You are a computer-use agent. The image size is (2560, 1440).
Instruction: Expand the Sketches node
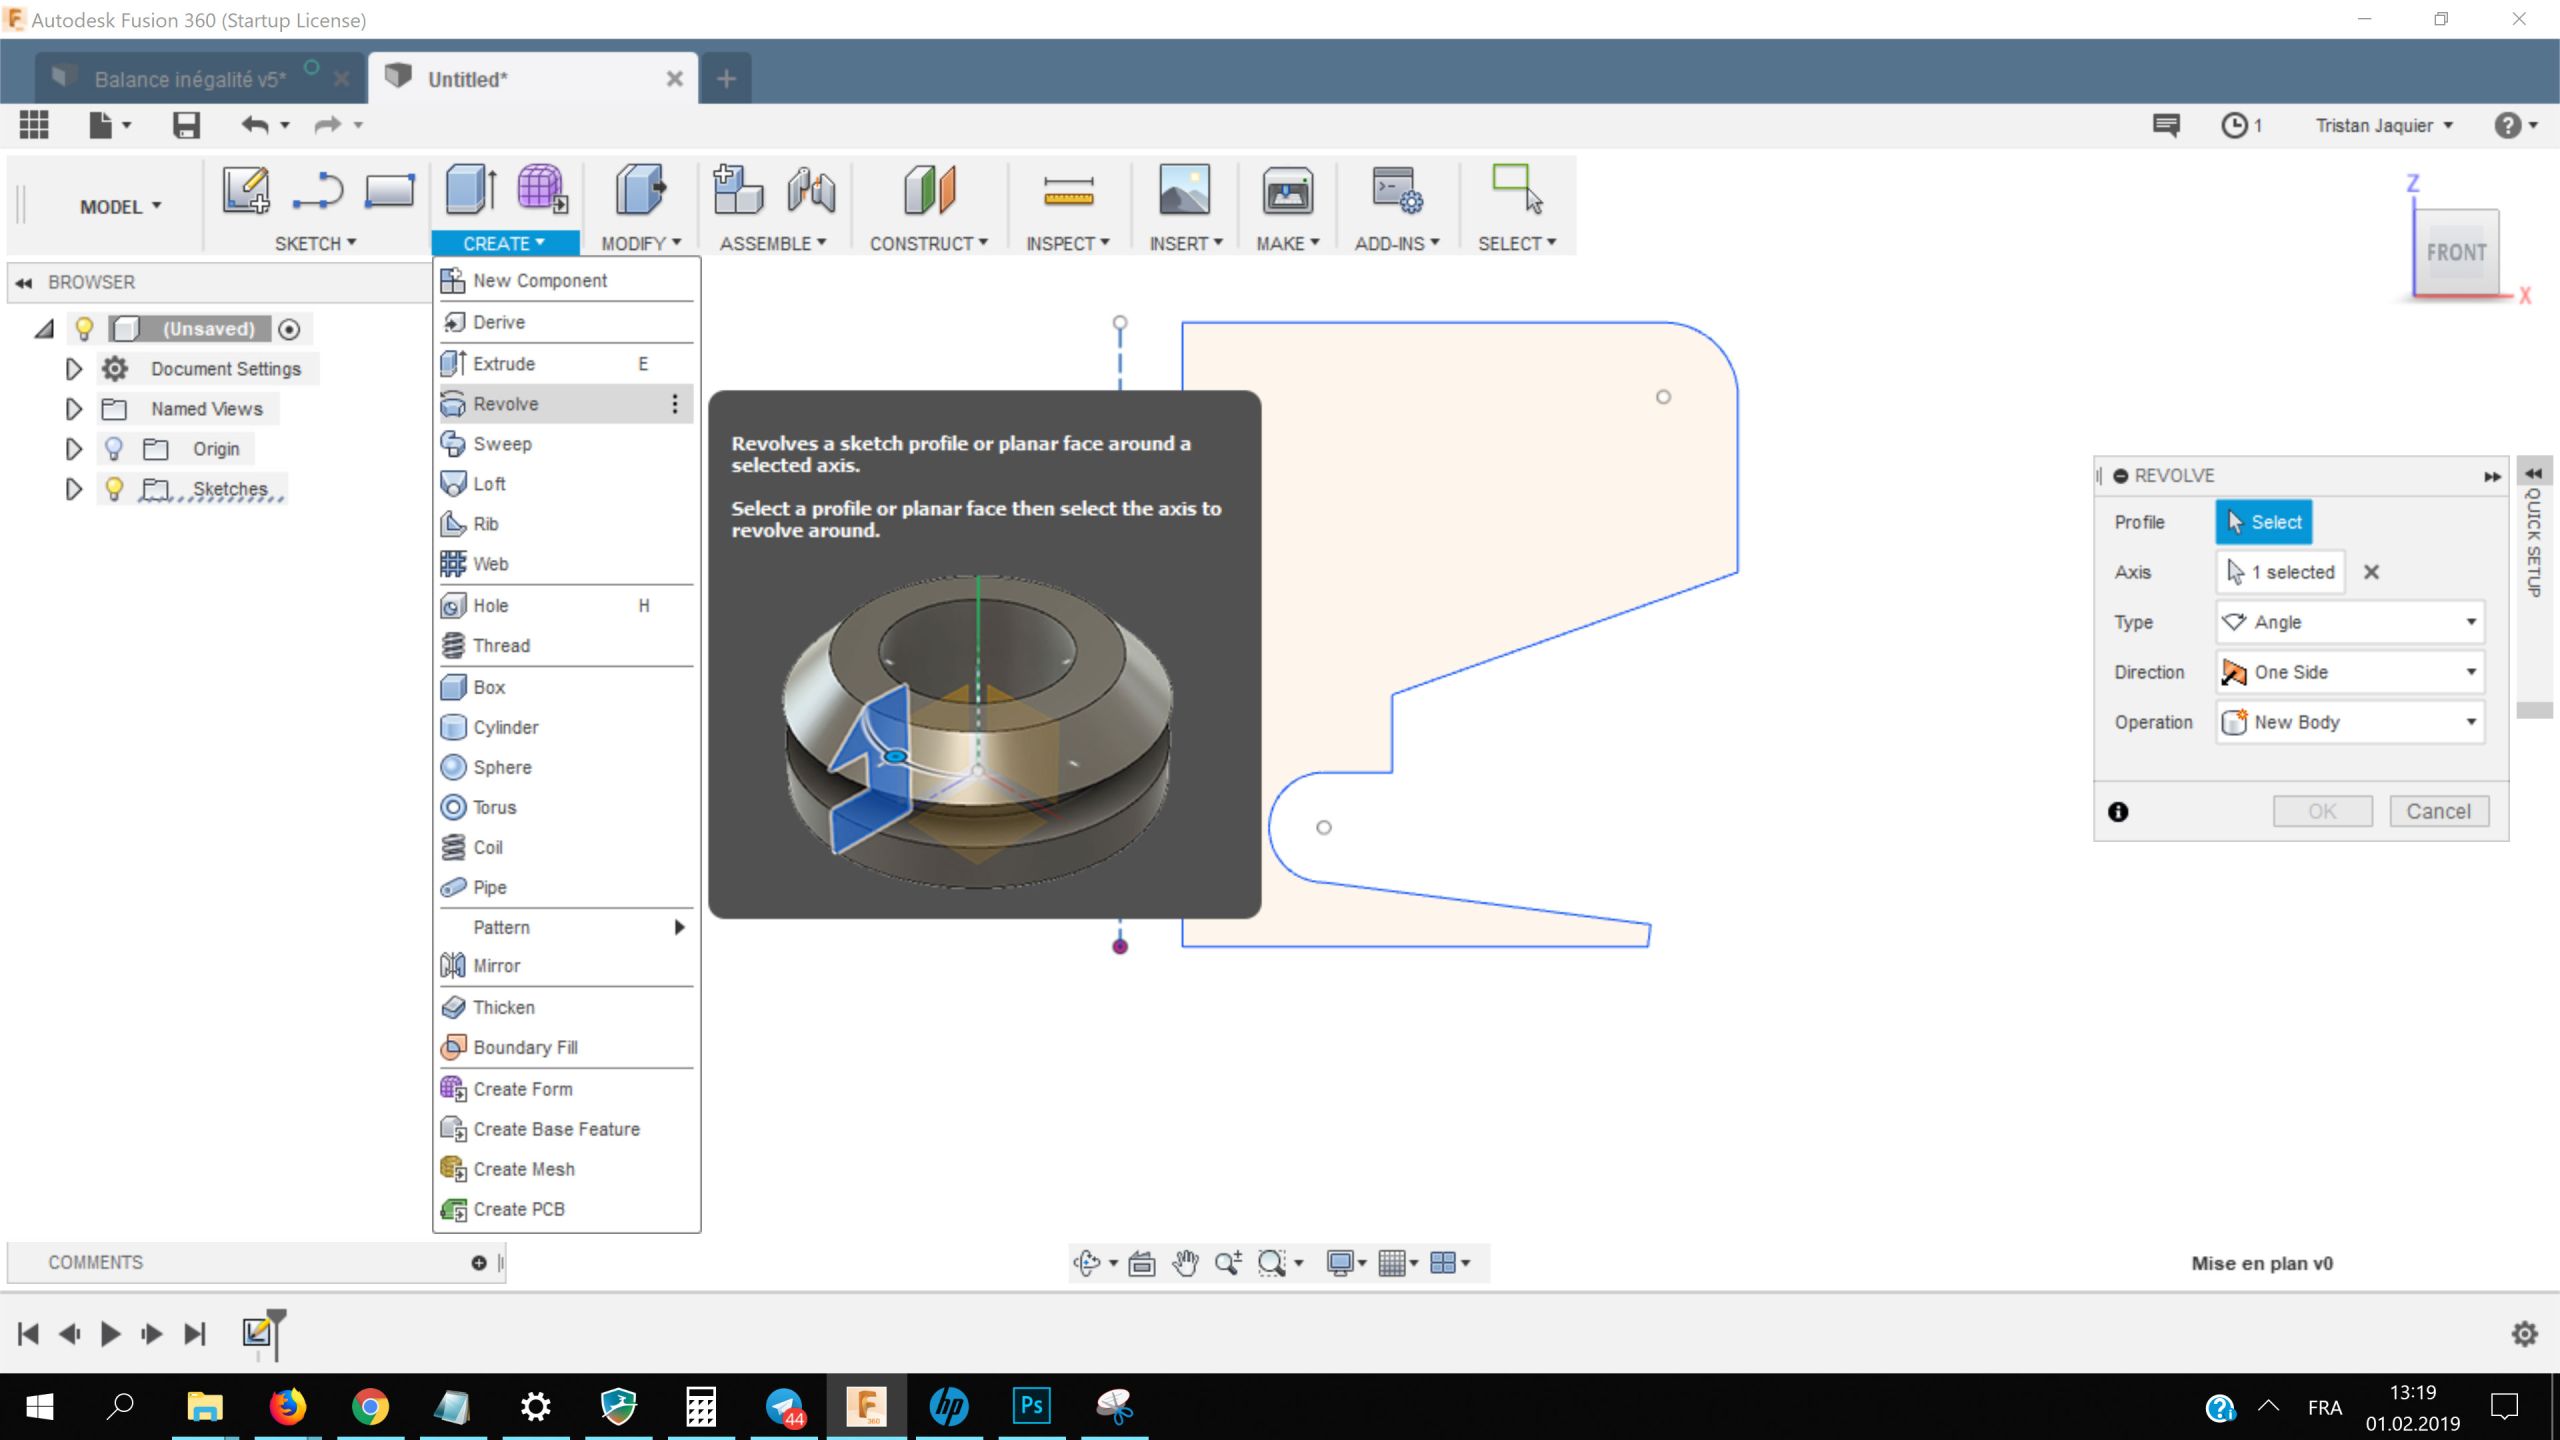pos(73,488)
